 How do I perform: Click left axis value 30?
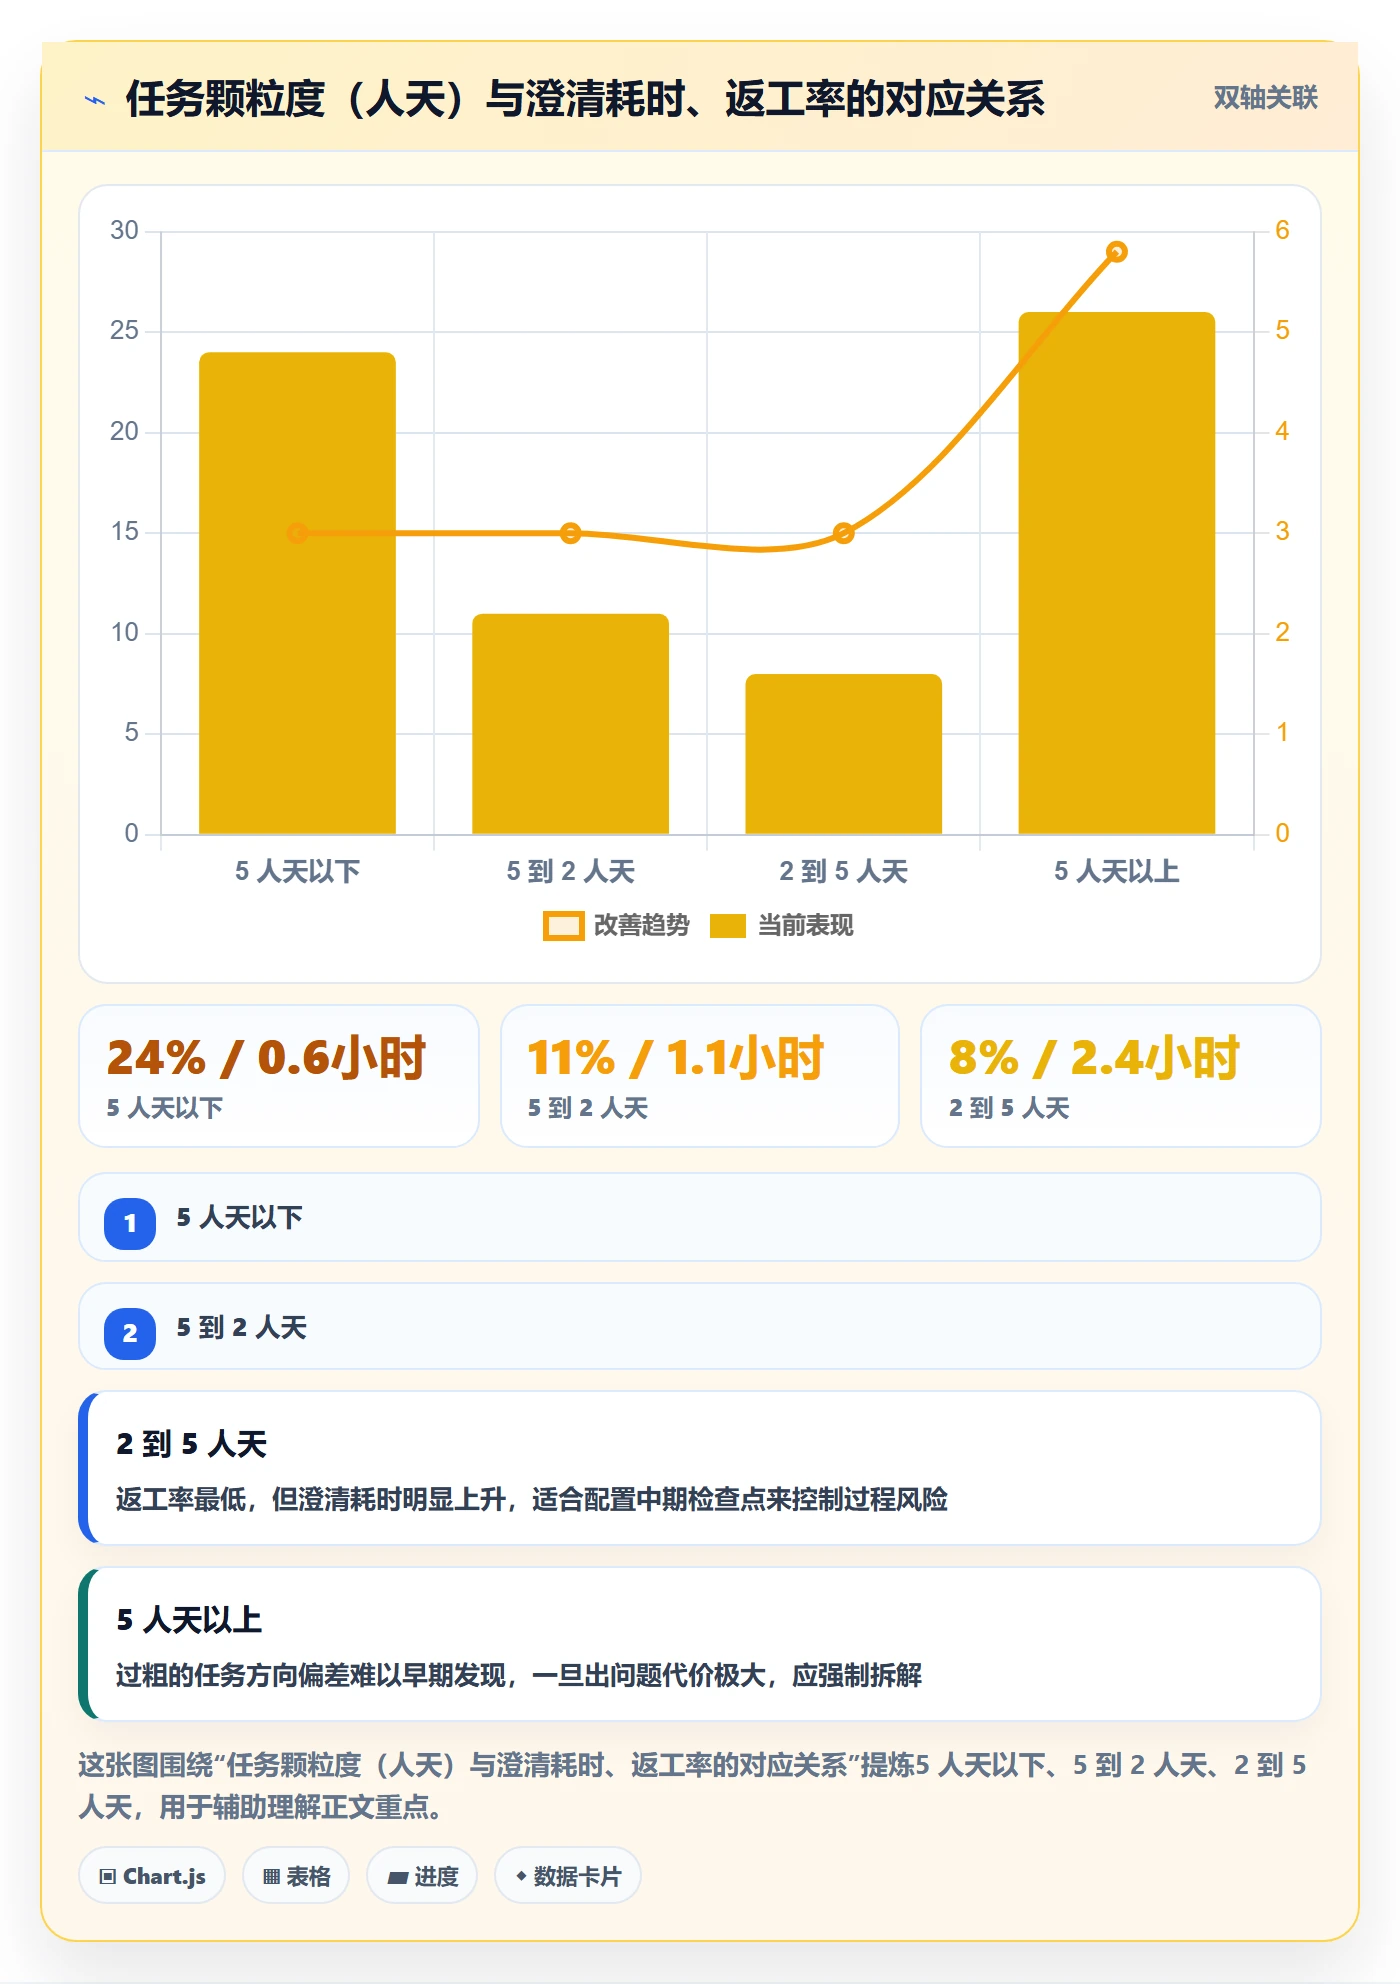pos(124,231)
